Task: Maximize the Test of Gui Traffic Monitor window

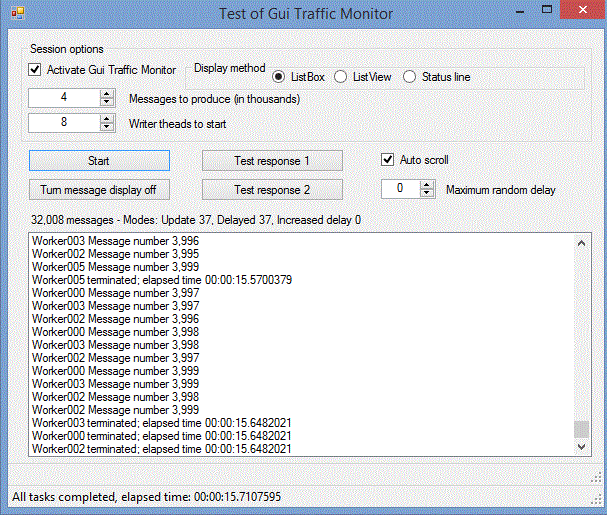Action: (x=547, y=10)
